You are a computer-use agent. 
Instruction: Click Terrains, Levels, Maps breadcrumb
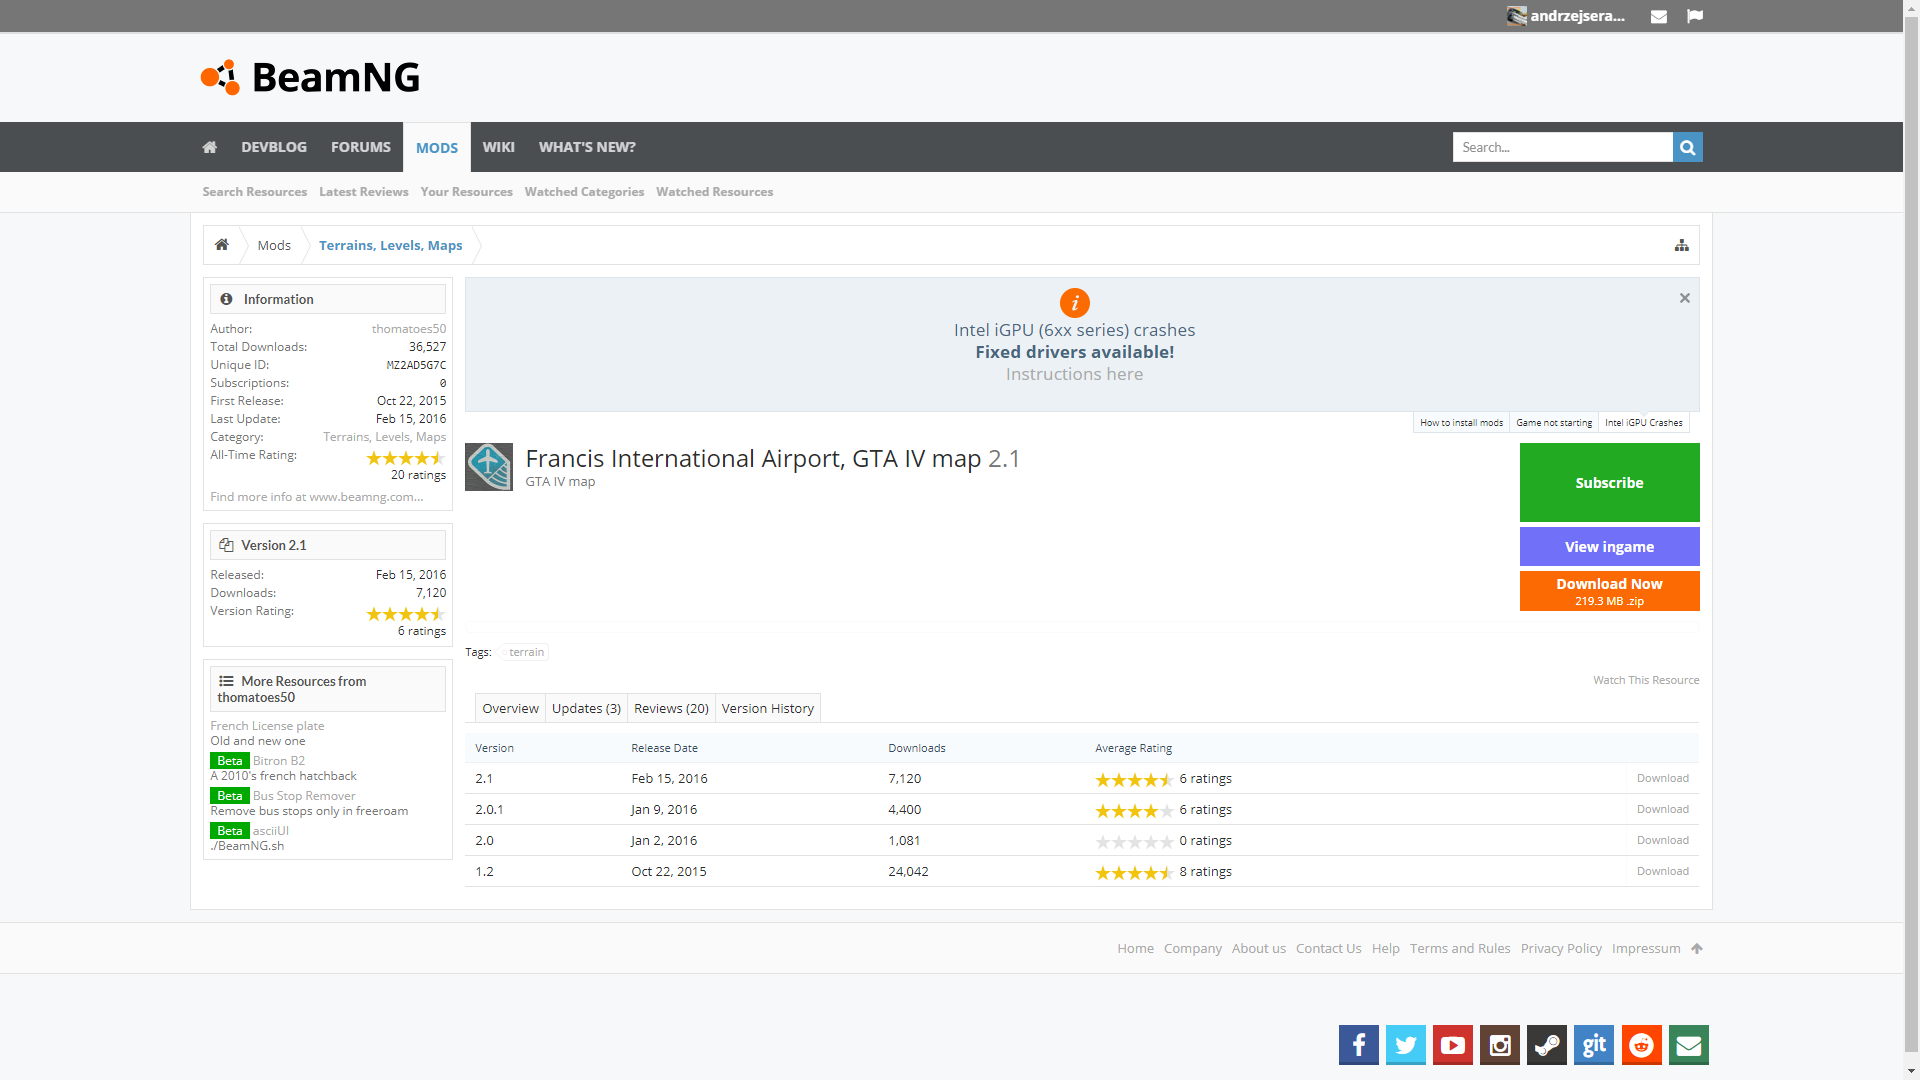390,245
